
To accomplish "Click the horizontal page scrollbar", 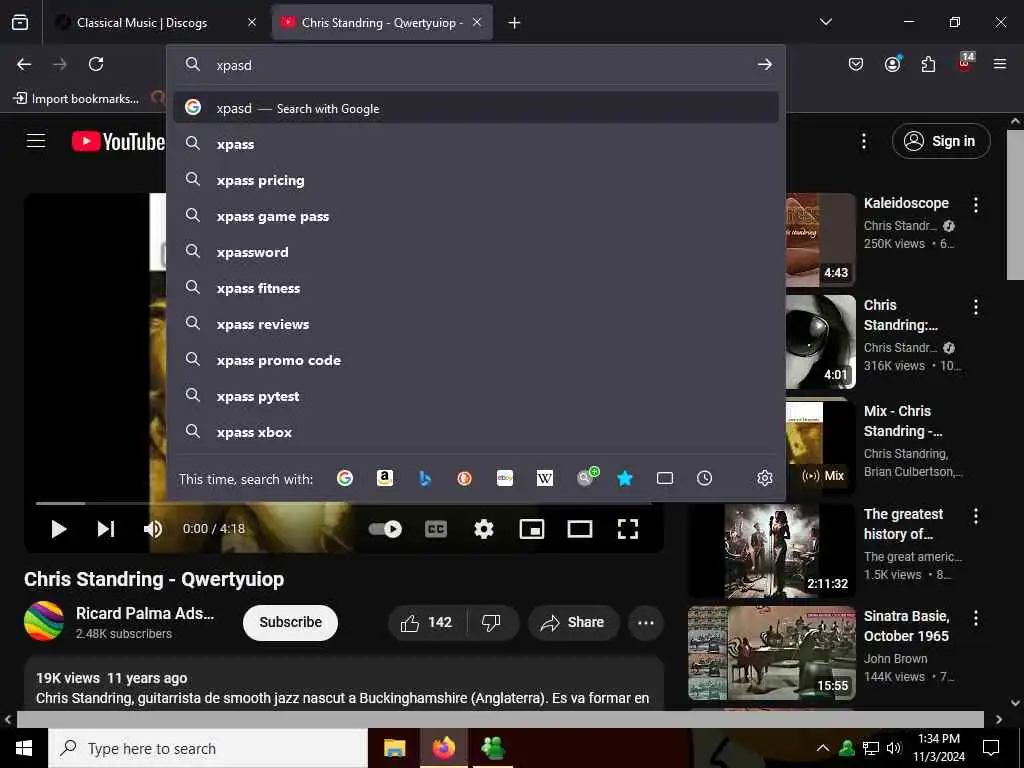I will (x=500, y=719).
